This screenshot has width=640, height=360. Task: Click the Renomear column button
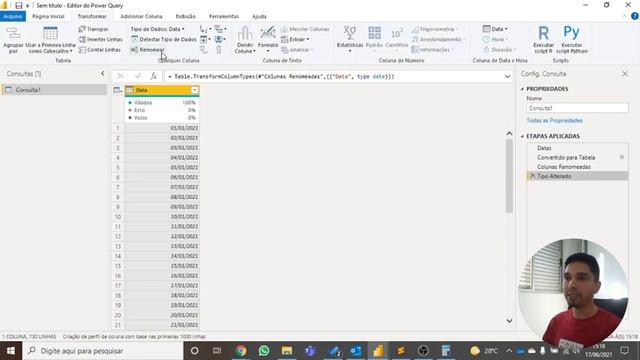(147, 50)
